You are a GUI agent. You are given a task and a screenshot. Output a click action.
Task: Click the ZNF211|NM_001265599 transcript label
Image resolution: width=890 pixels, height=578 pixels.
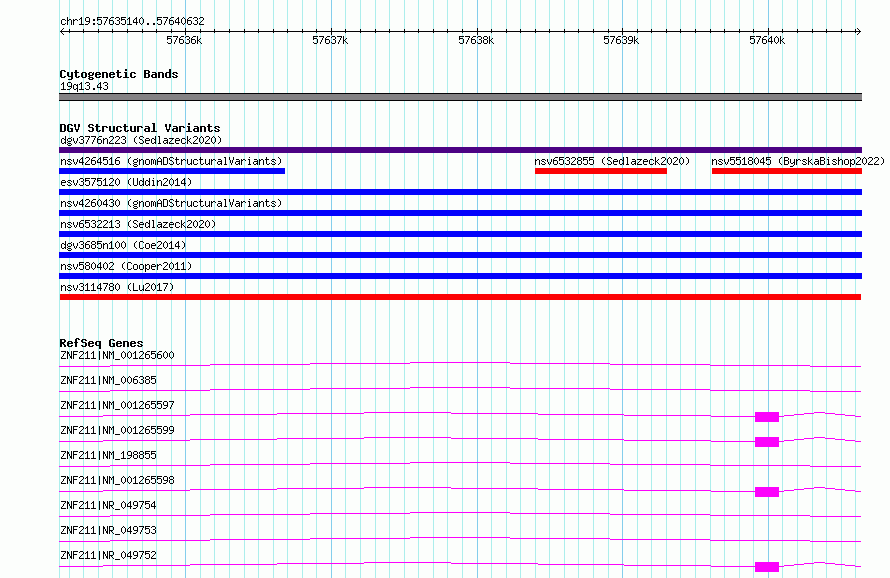coord(117,430)
